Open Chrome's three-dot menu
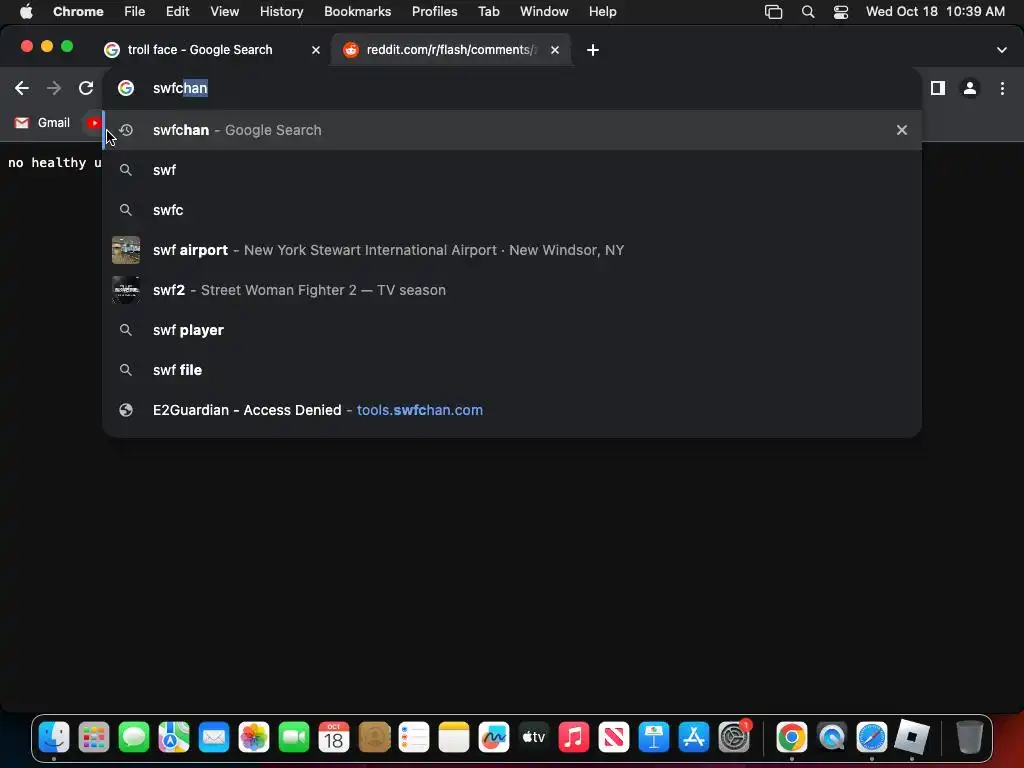 click(x=1002, y=88)
